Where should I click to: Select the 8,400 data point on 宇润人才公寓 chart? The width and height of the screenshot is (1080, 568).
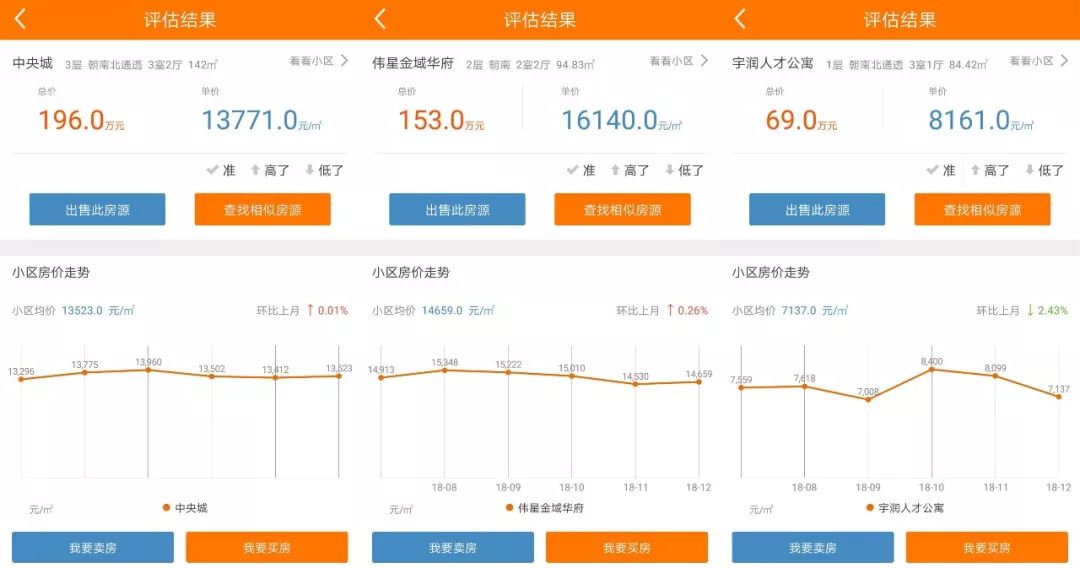[932, 370]
